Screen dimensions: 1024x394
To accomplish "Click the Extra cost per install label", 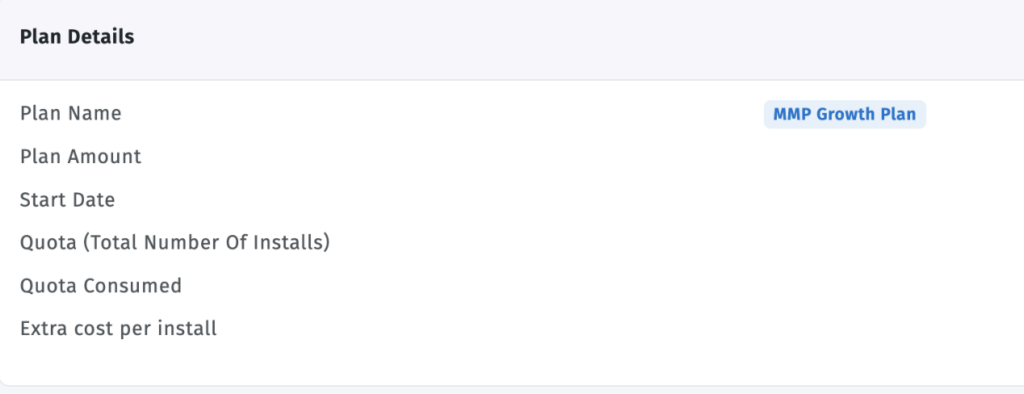I will [118, 328].
